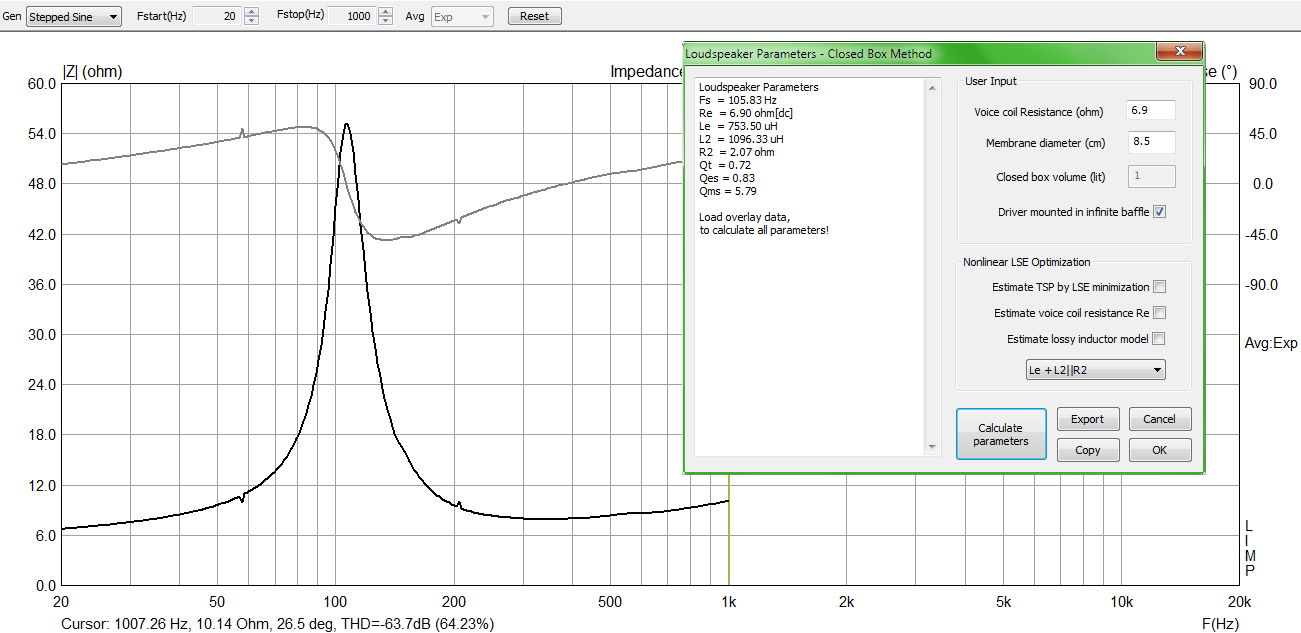The image size is (1301, 633).
Task: Click the Export button
Action: click(x=1087, y=419)
